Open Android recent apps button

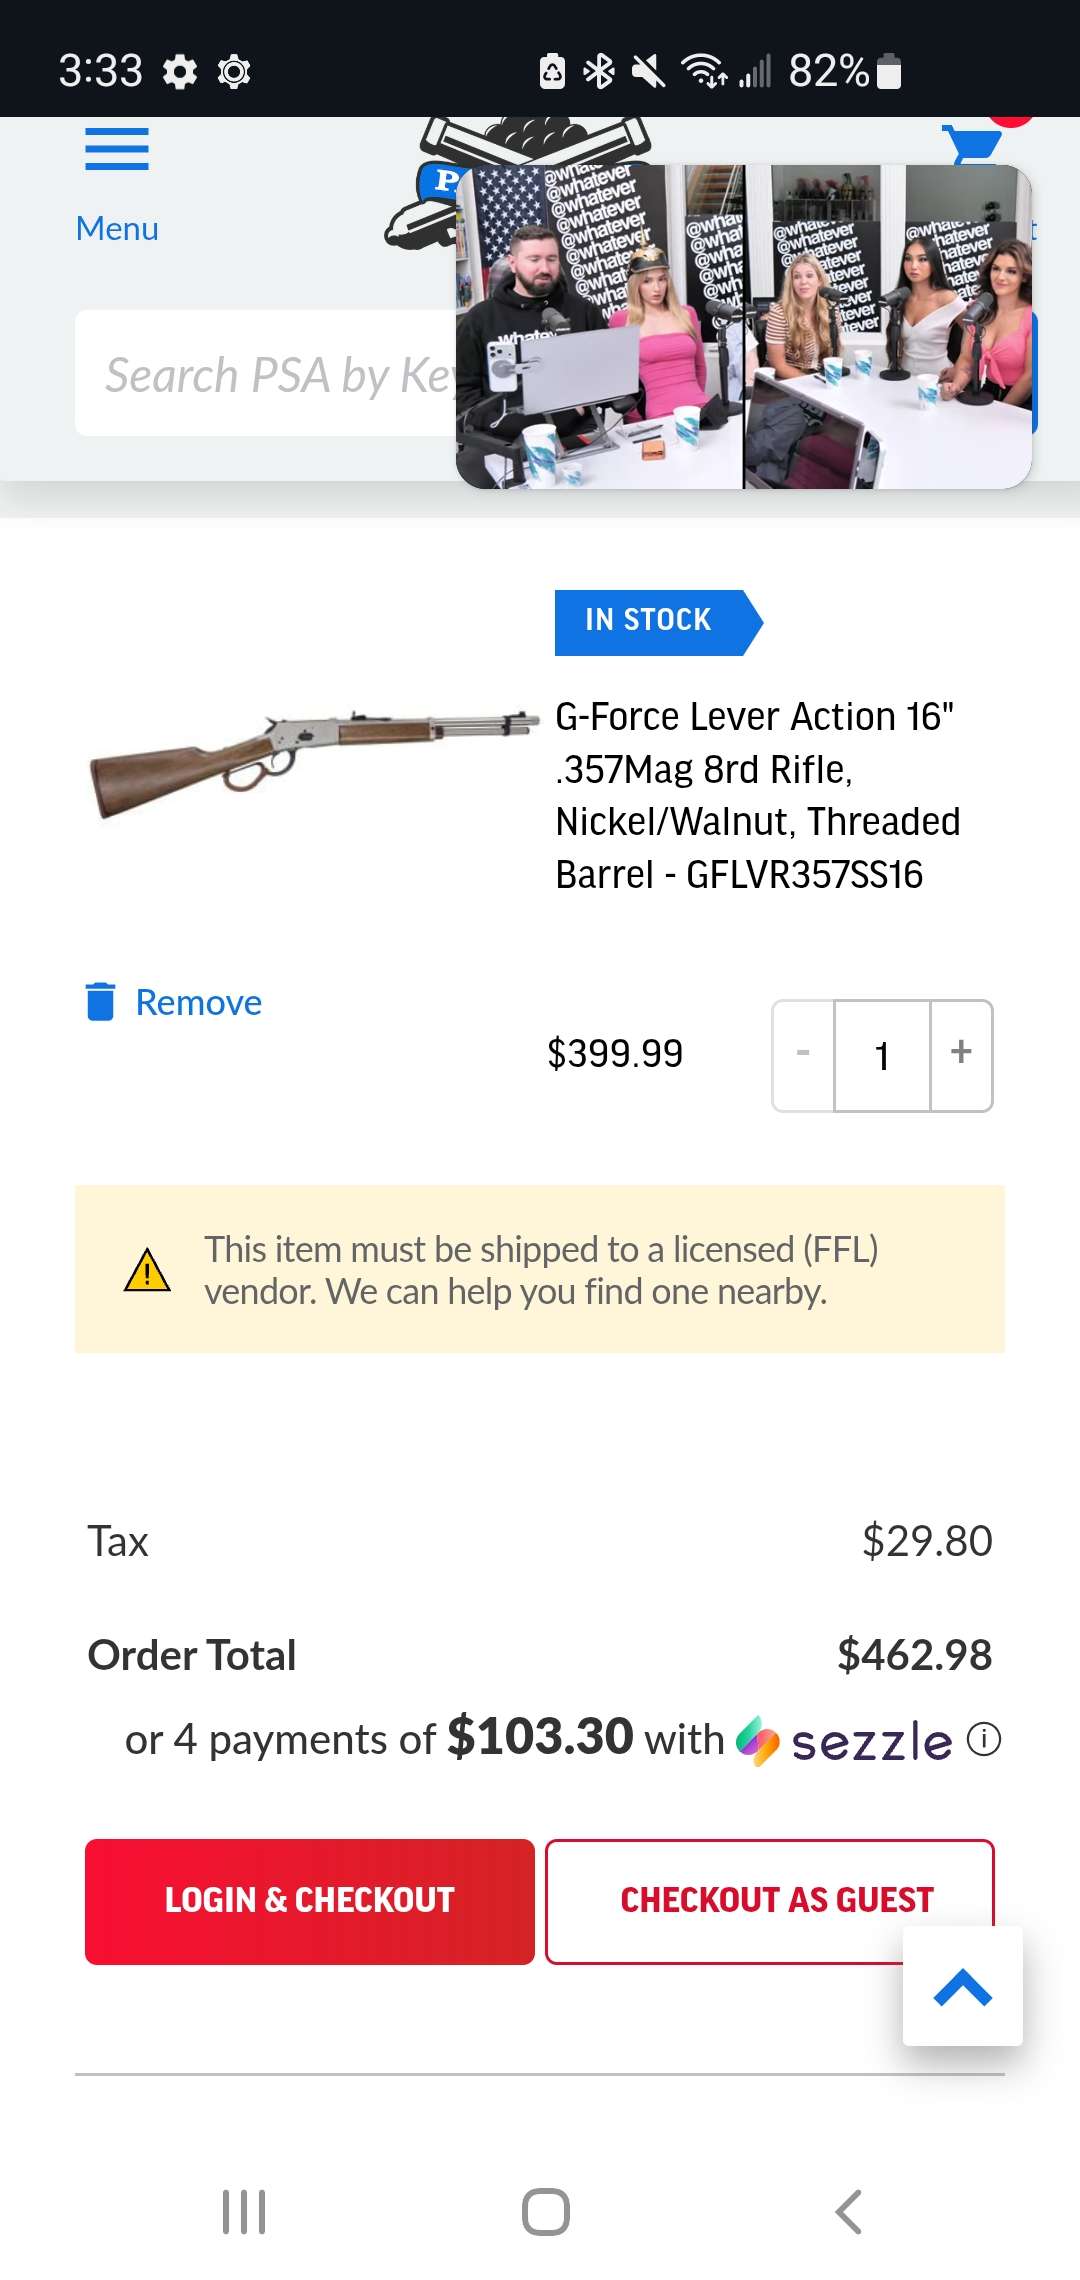click(244, 2212)
